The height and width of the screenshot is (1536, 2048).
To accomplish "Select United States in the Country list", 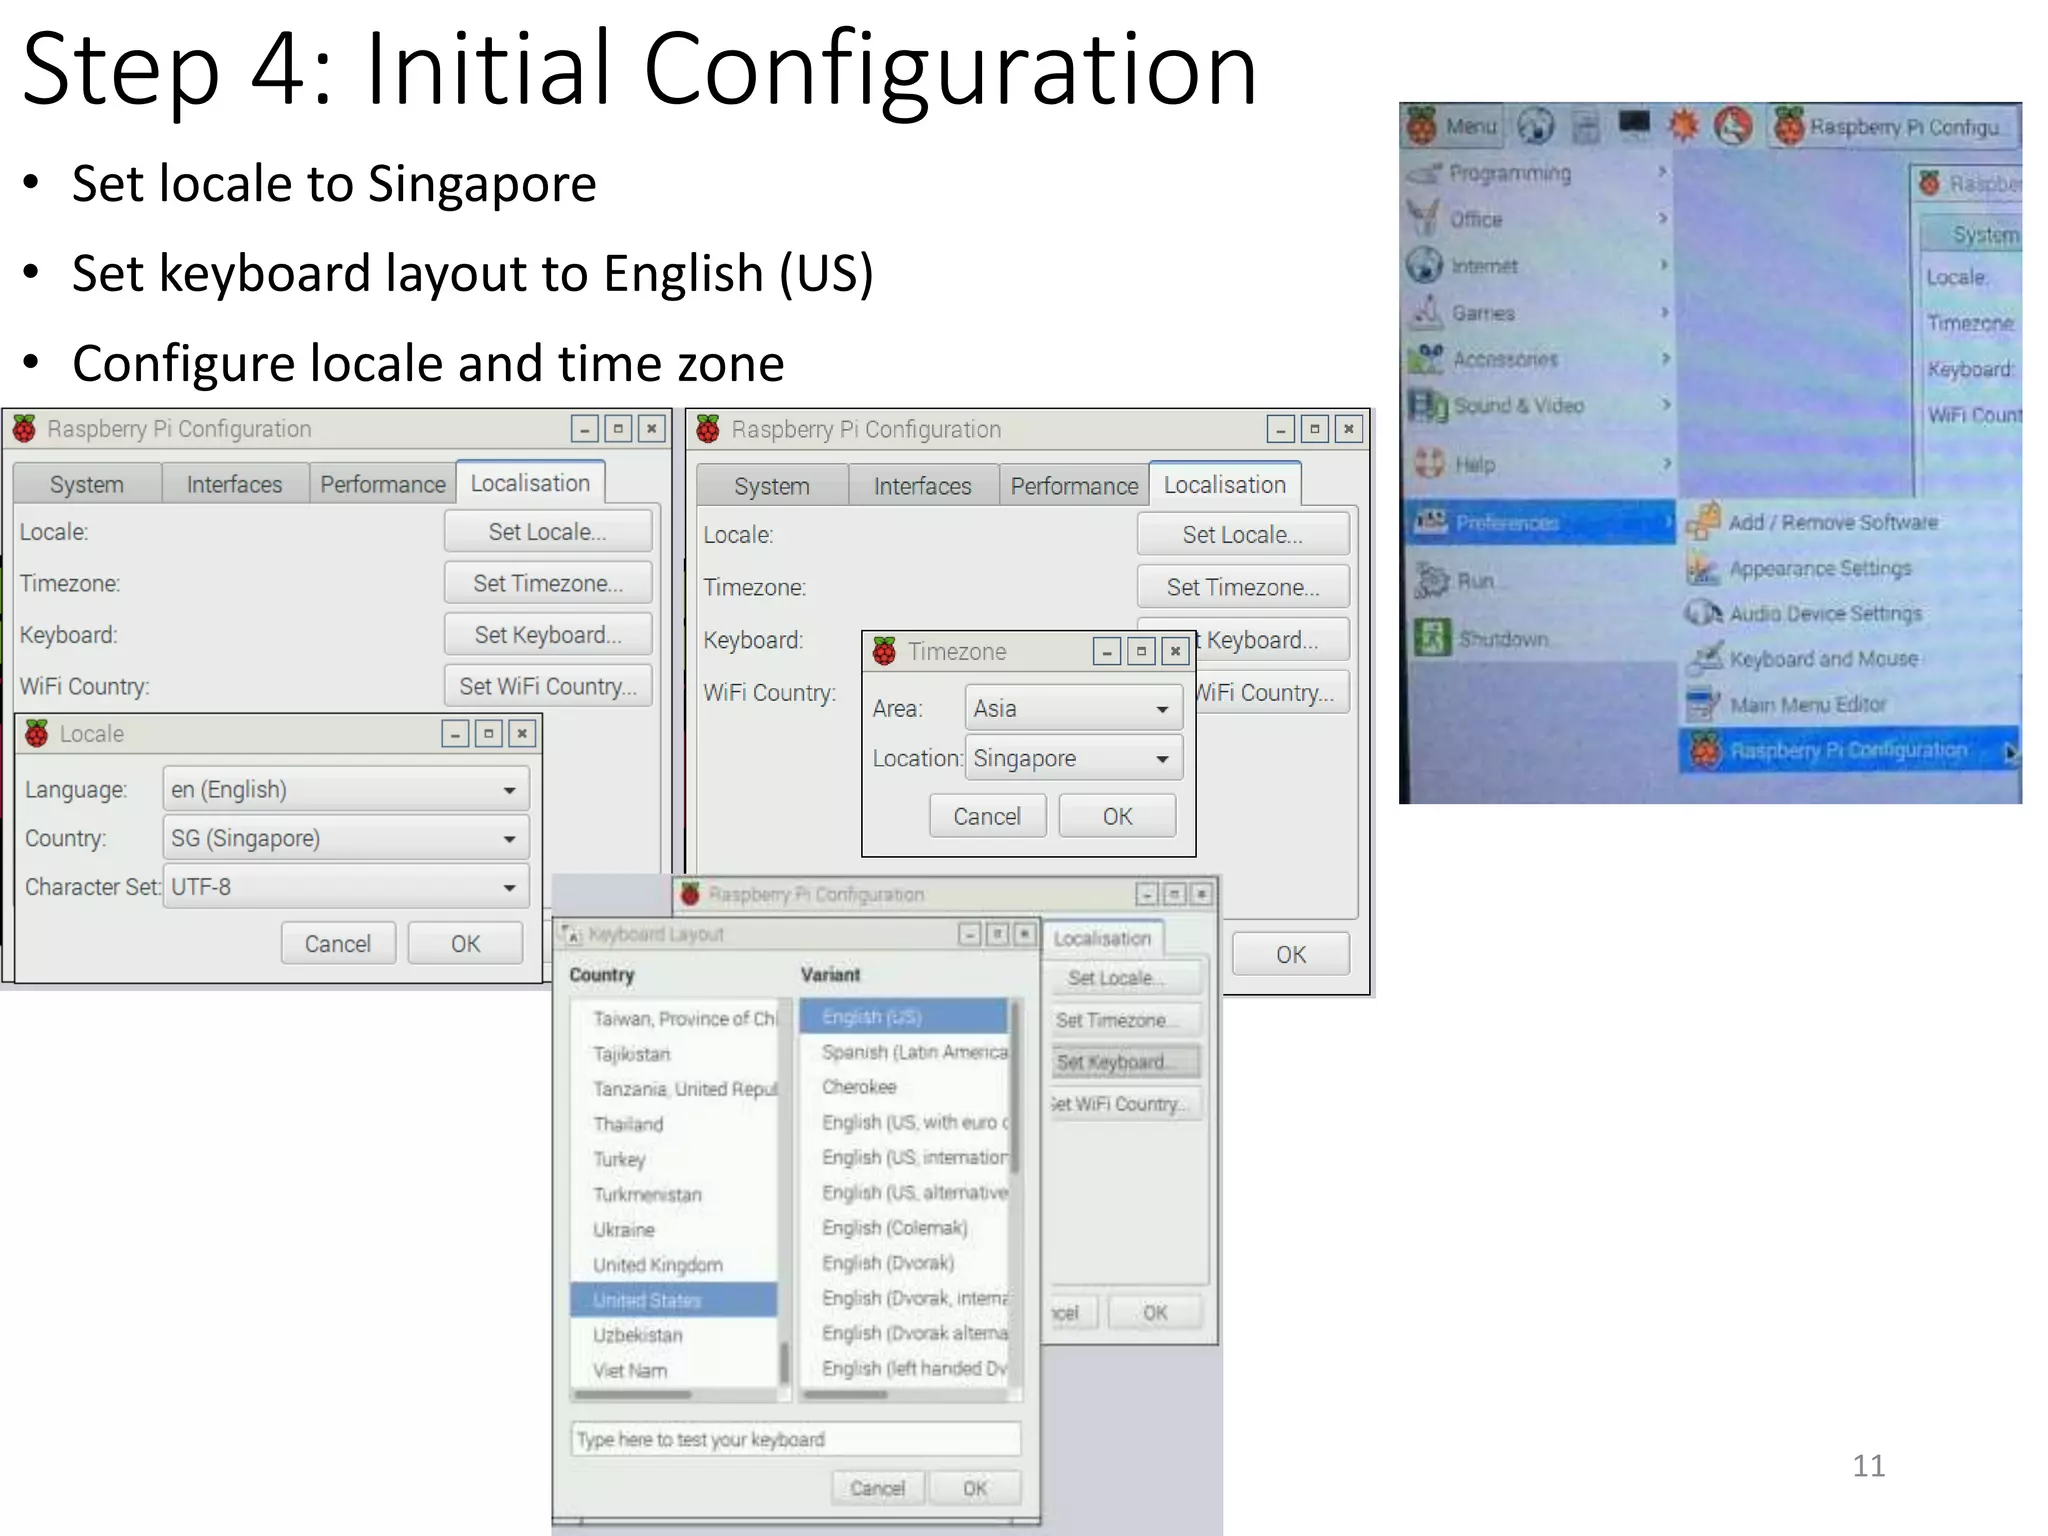I will [673, 1300].
